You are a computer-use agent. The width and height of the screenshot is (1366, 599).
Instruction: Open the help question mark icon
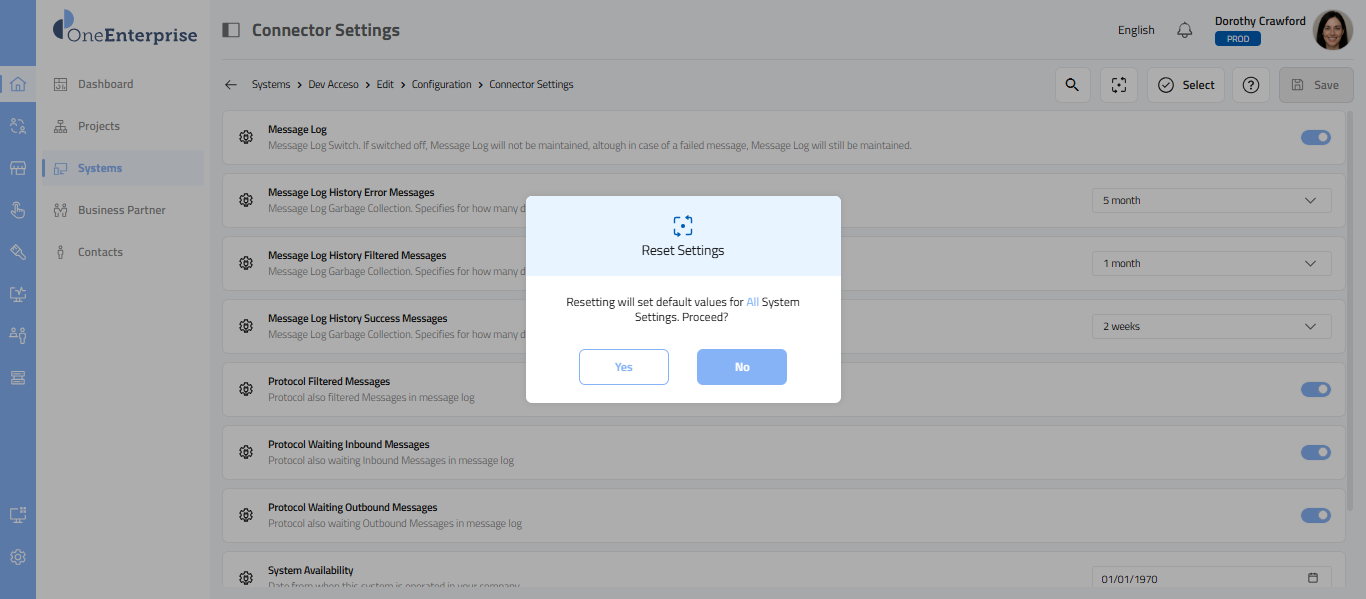pyautogui.click(x=1250, y=85)
